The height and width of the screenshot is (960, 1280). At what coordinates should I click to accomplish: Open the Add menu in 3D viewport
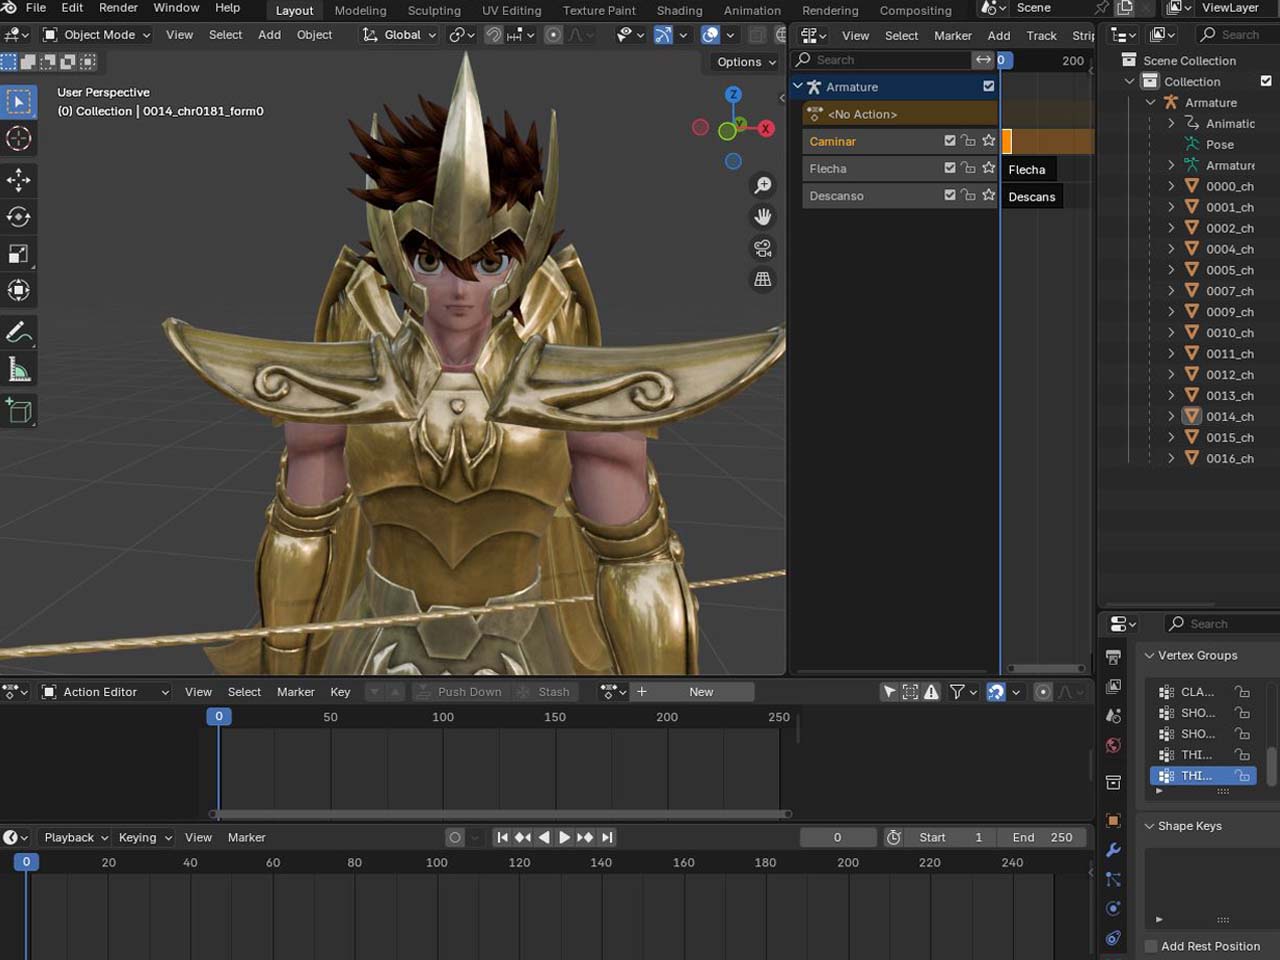[269, 34]
